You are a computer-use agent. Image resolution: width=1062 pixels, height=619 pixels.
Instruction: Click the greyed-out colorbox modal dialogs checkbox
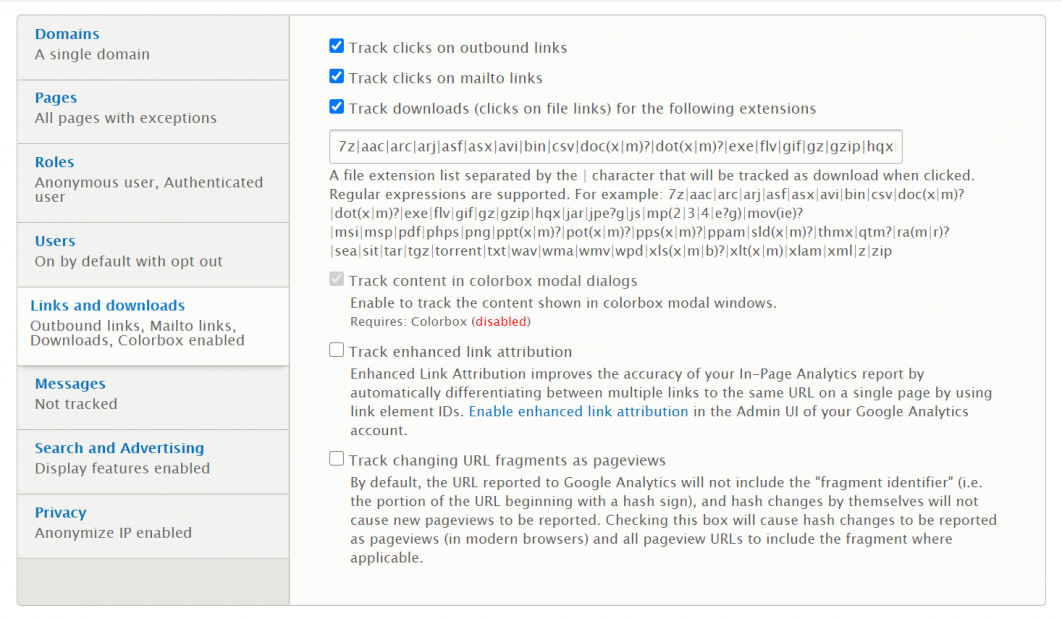tap(337, 280)
